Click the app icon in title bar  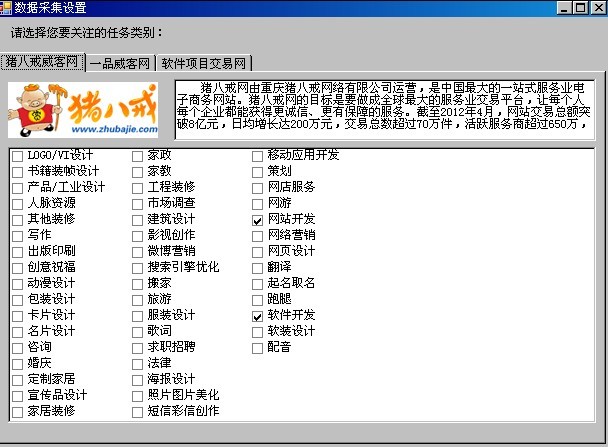6,7
